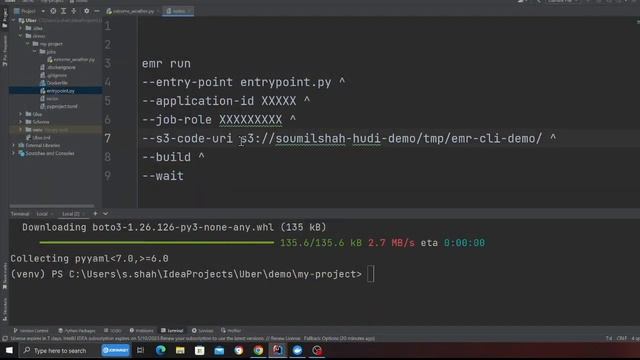Collapse the my-project folder
640x360 pixels.
pyautogui.click(x=28, y=44)
